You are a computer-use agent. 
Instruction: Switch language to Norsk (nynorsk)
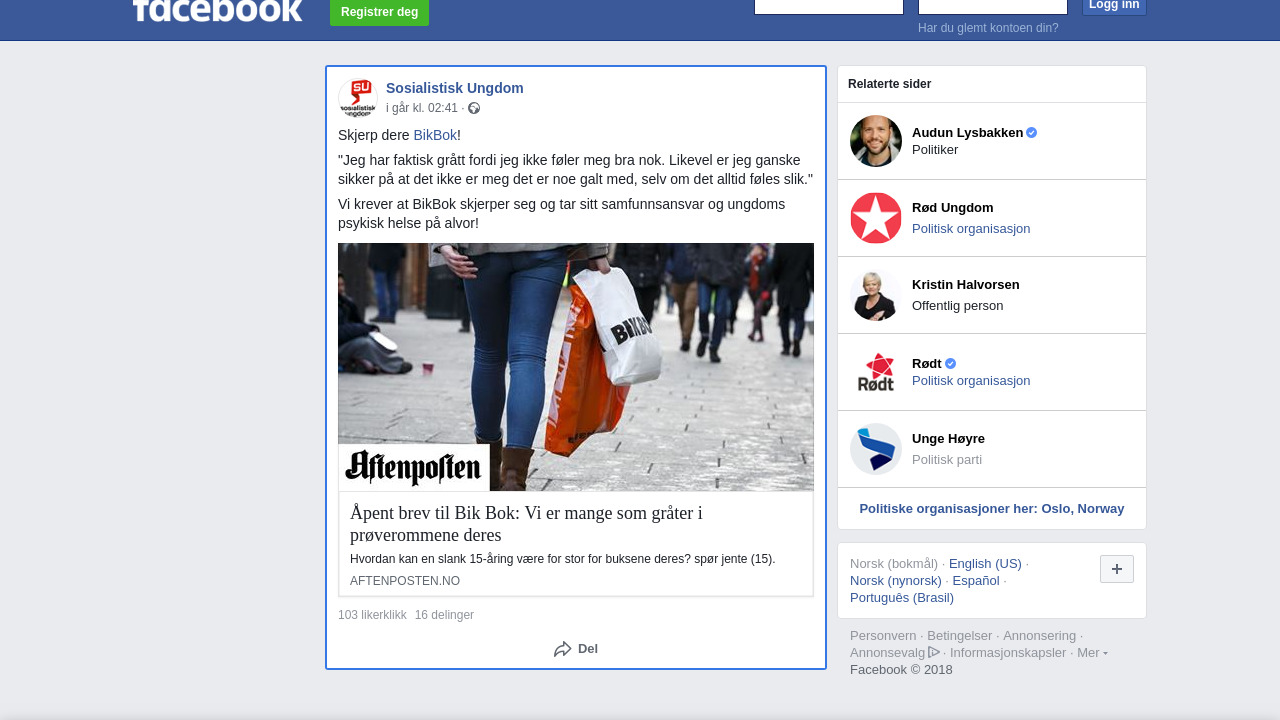(896, 581)
